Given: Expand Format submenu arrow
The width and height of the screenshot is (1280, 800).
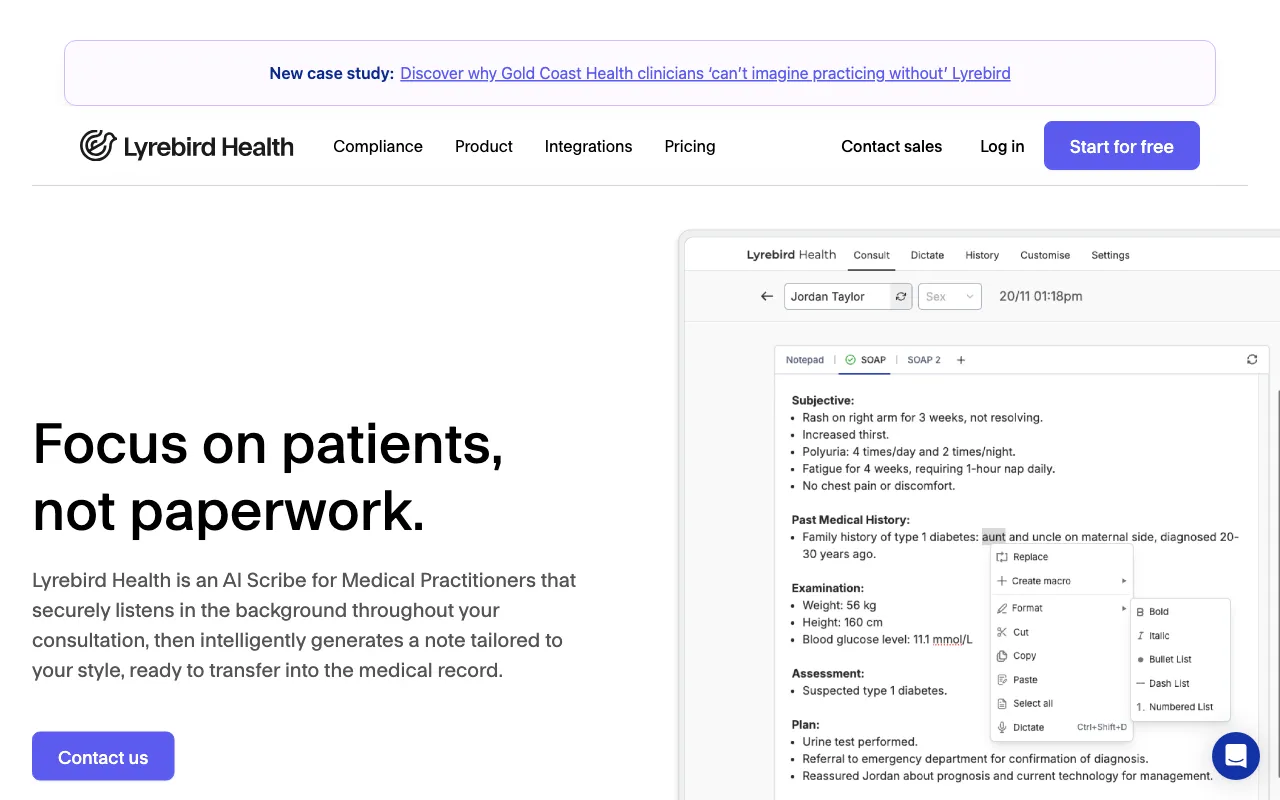Looking at the screenshot, I should tap(1124, 608).
